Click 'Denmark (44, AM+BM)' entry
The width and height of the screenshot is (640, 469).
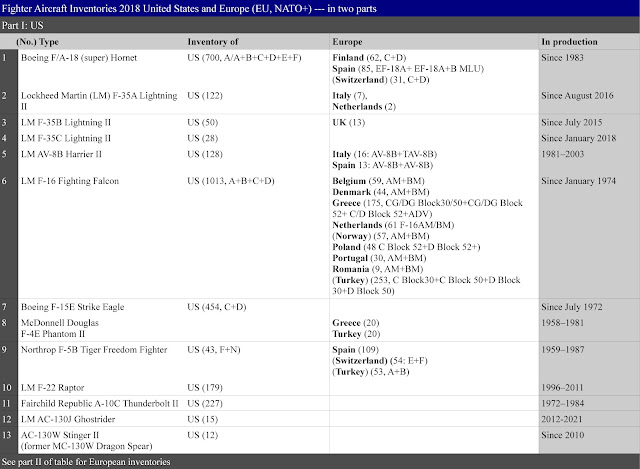pyautogui.click(x=381, y=192)
